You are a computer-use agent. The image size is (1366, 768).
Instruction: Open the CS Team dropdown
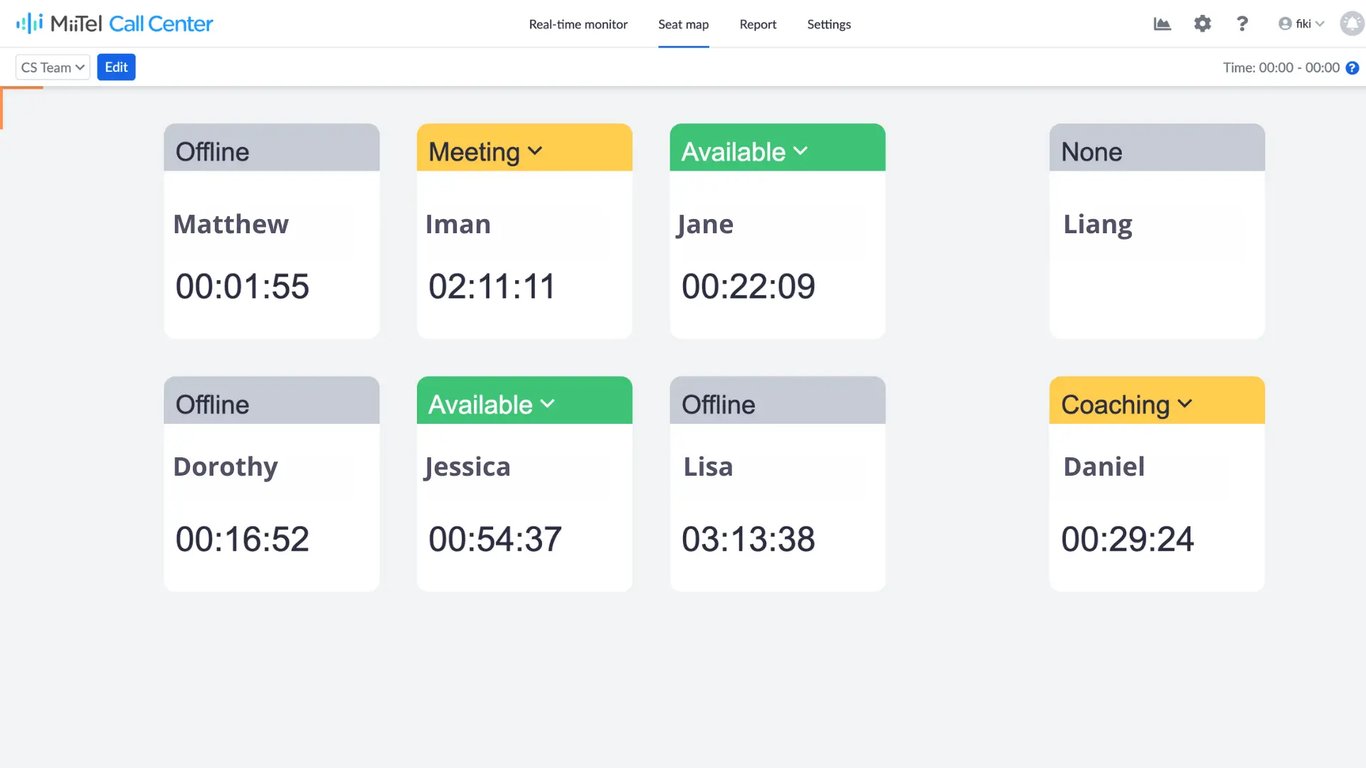point(53,67)
